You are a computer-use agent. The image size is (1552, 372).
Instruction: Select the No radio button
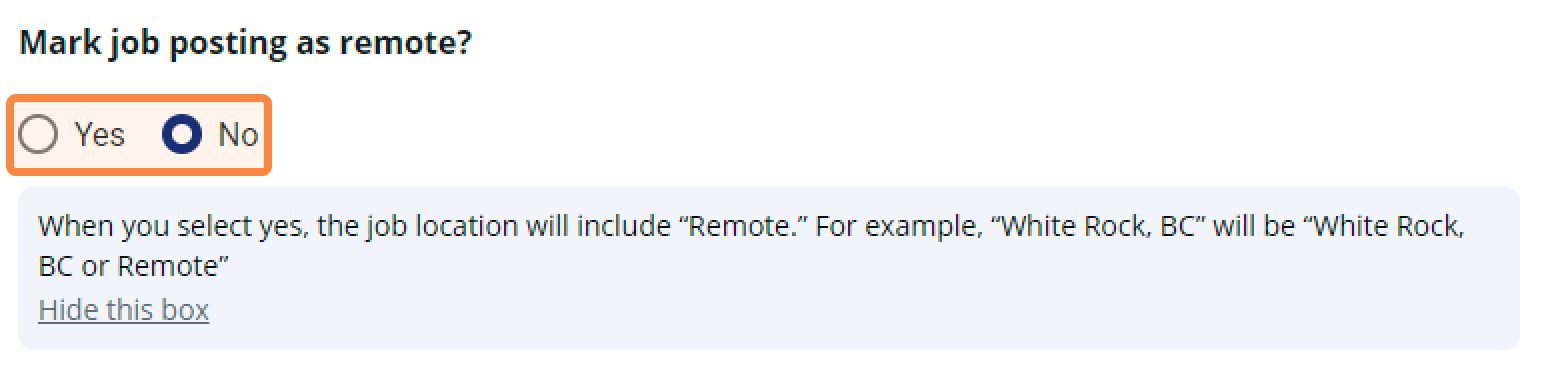pos(182,135)
